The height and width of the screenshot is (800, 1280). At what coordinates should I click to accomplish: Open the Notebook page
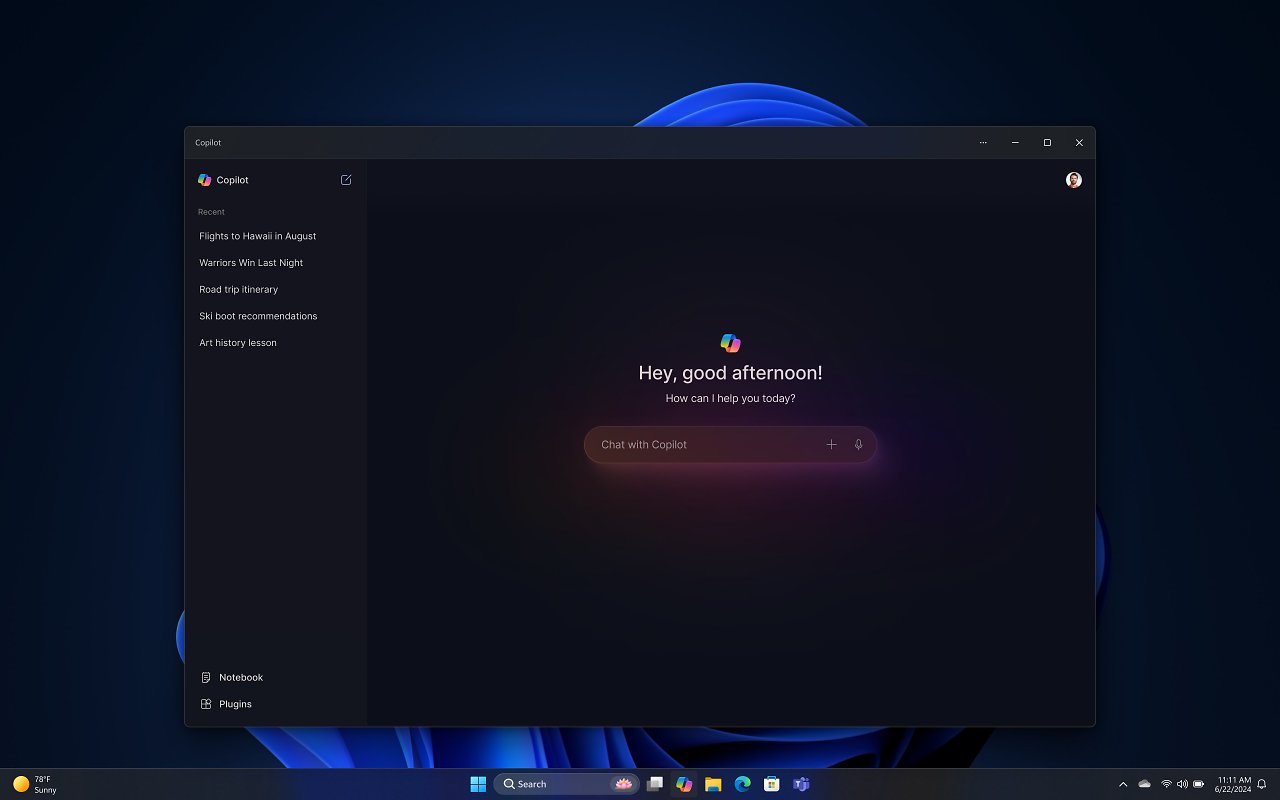click(x=231, y=677)
